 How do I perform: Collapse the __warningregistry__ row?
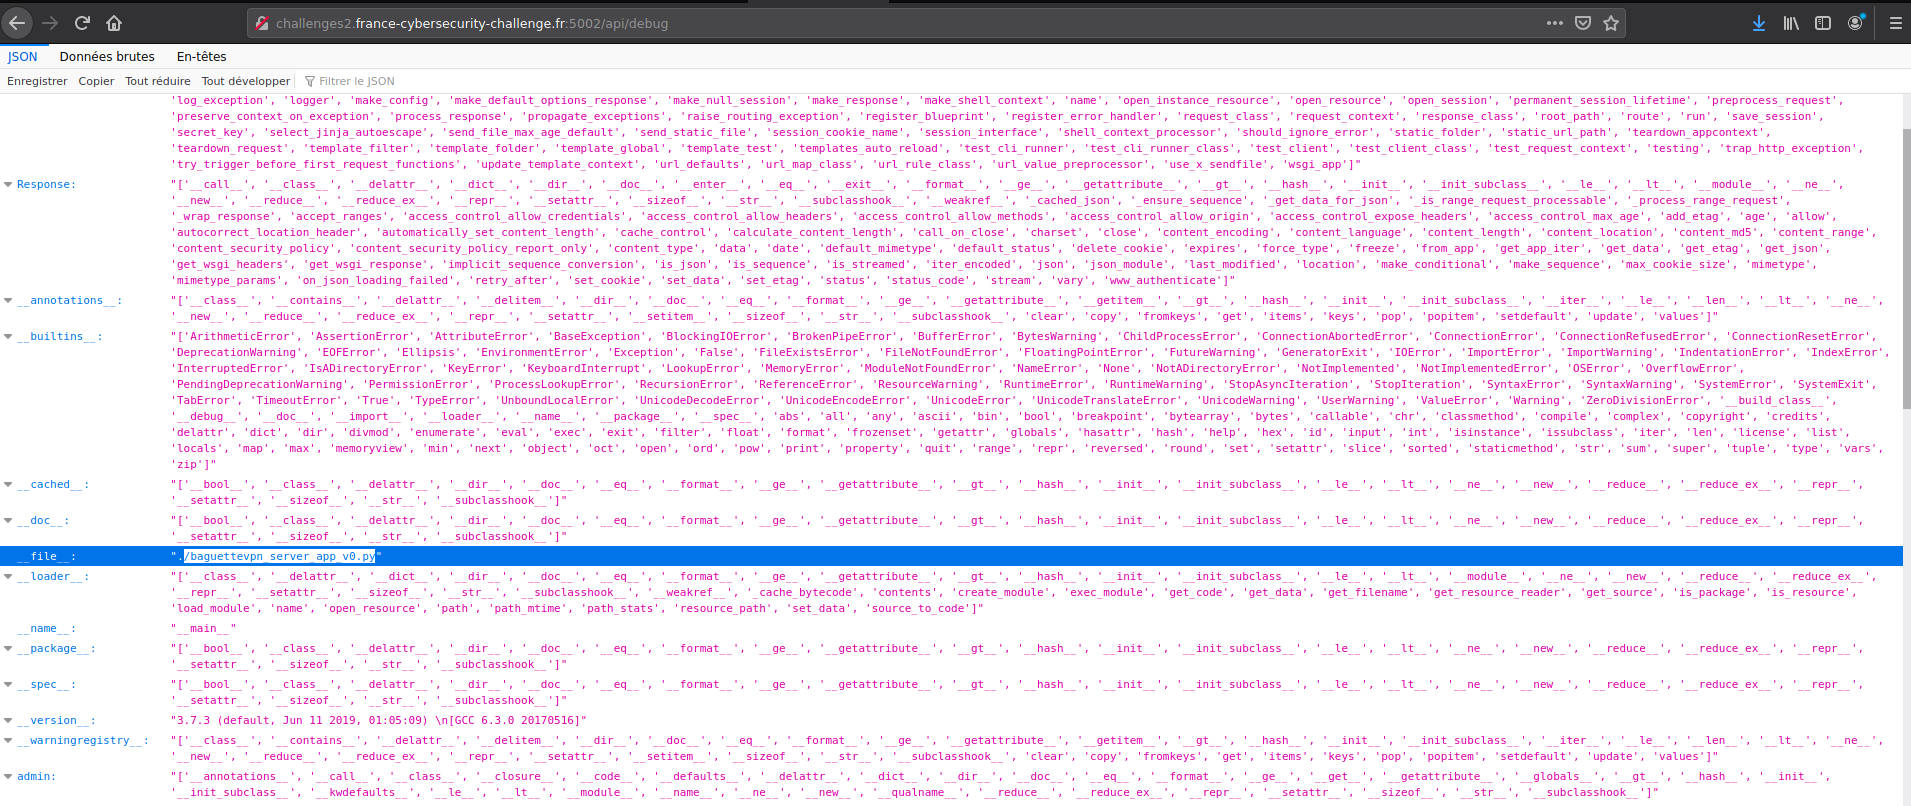(x=8, y=741)
